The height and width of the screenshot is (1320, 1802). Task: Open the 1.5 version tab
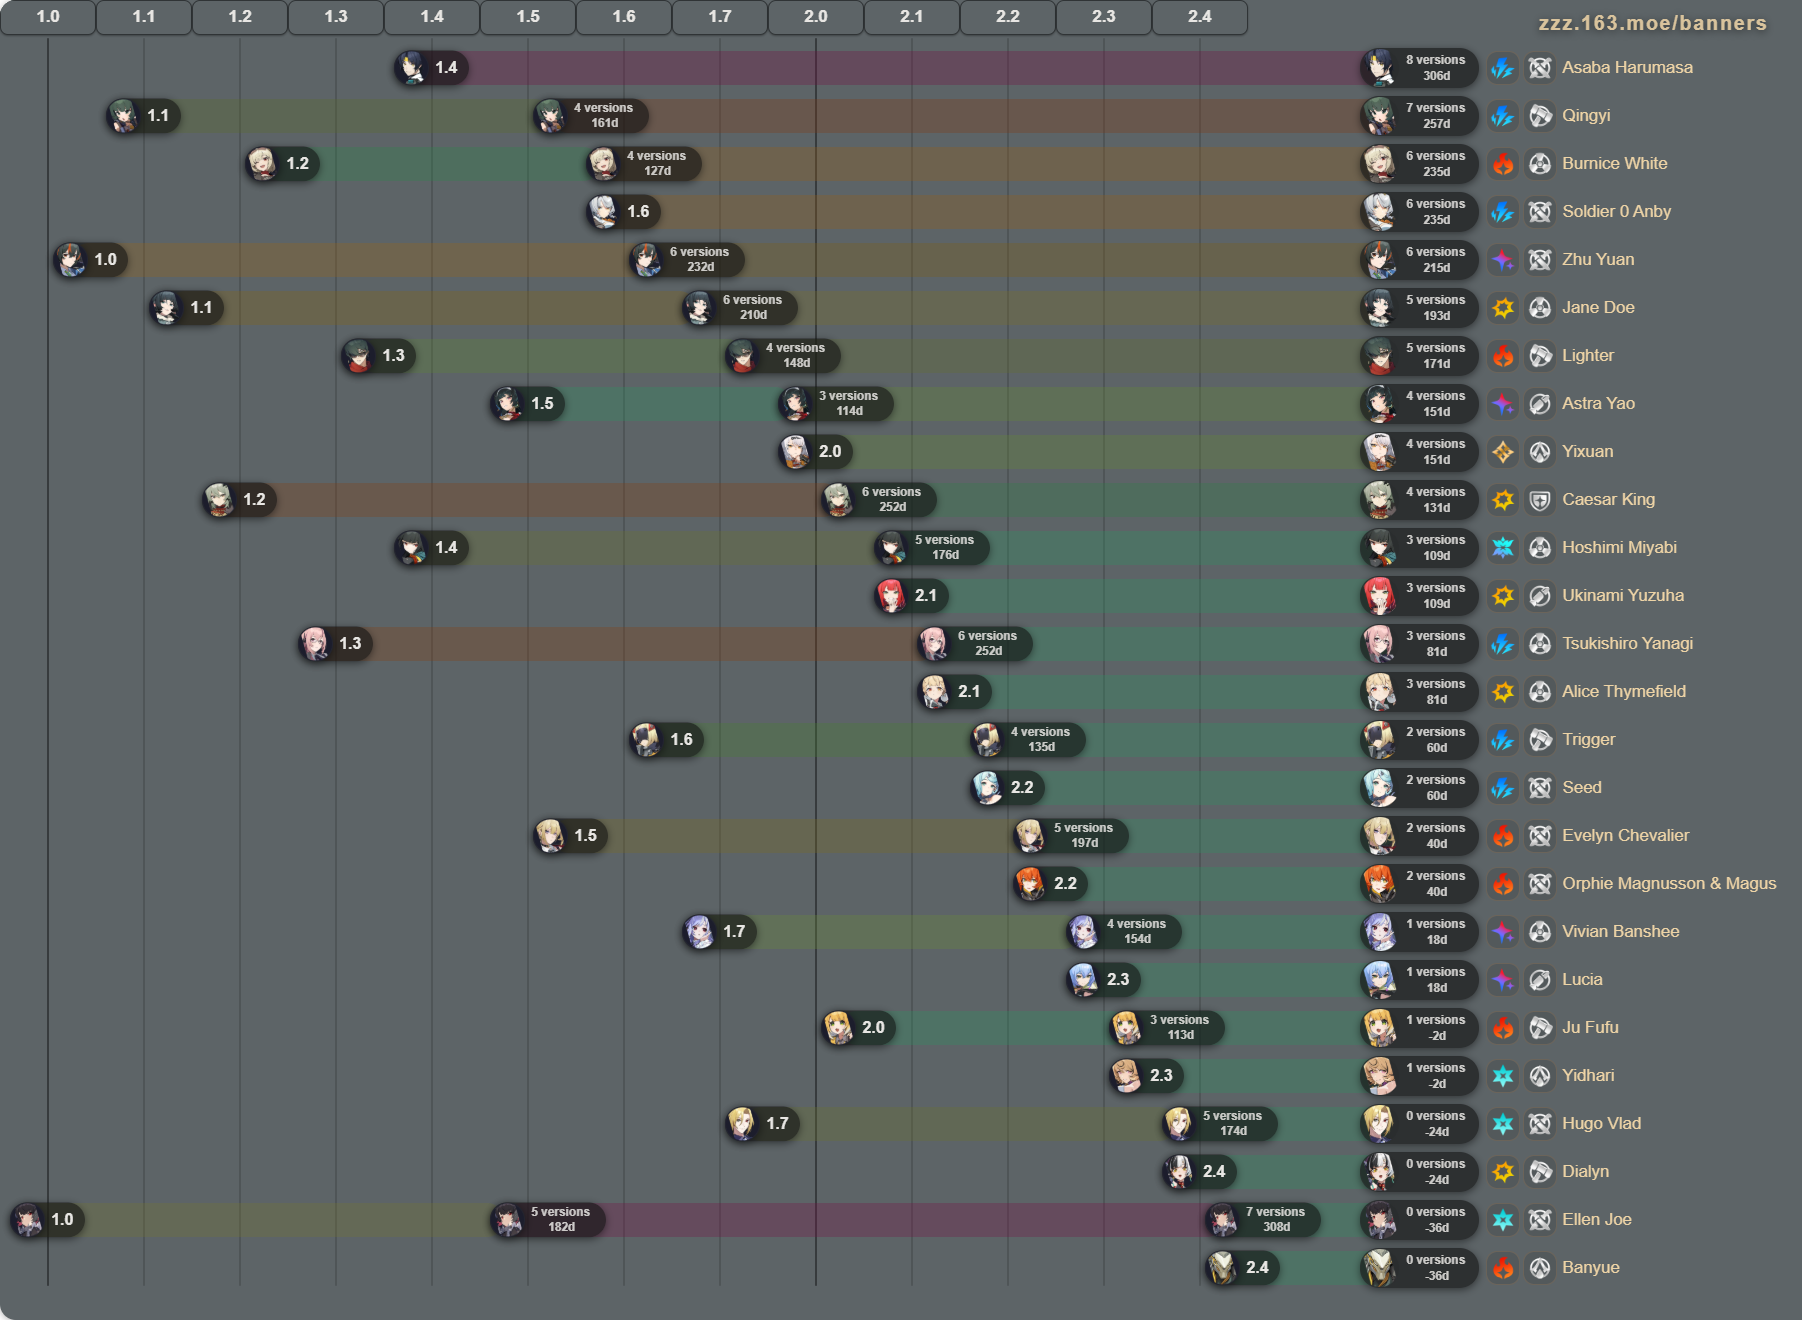528,17
